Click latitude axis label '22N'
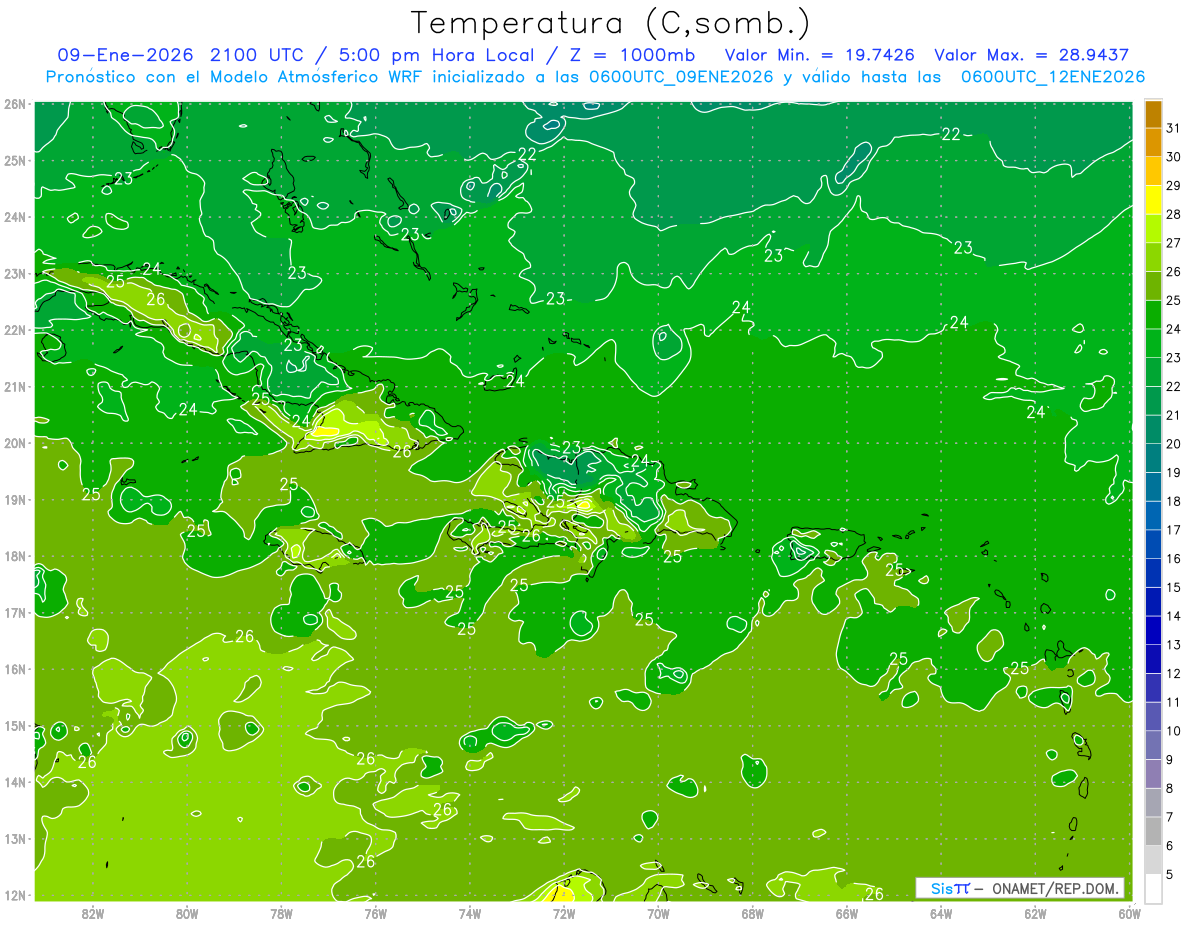This screenshot has height=927, width=1200. pos(15,330)
